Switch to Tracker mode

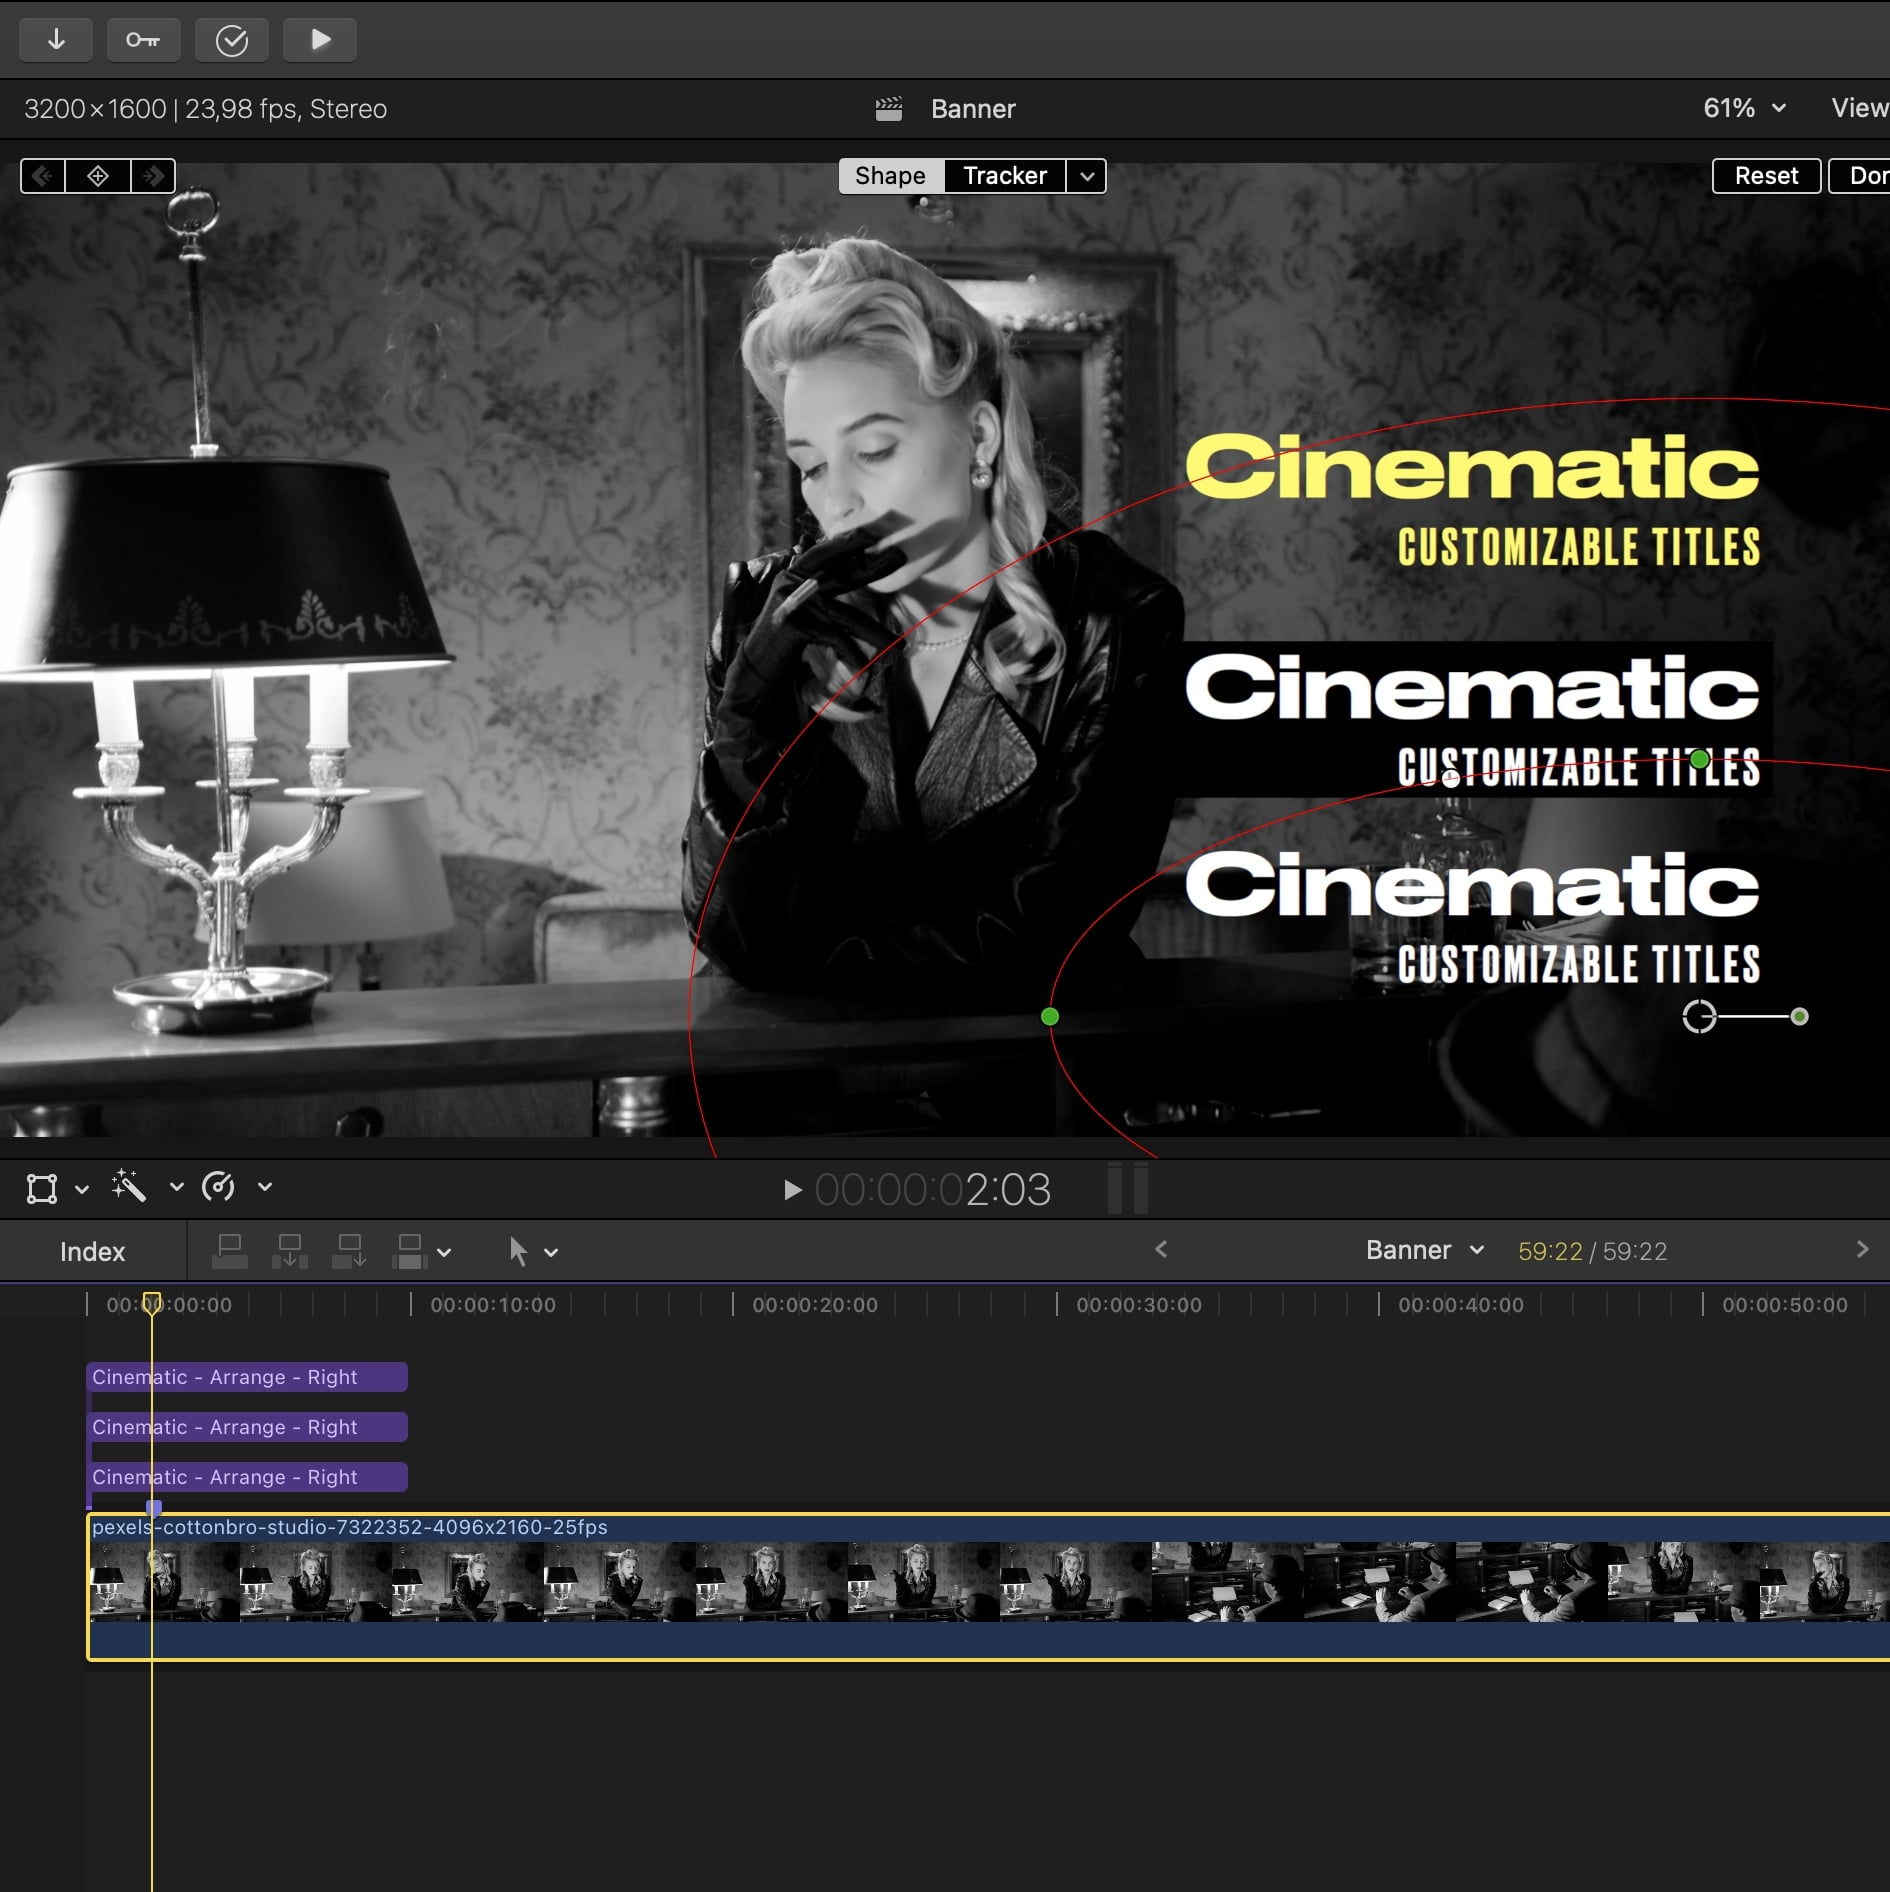coord(1004,176)
